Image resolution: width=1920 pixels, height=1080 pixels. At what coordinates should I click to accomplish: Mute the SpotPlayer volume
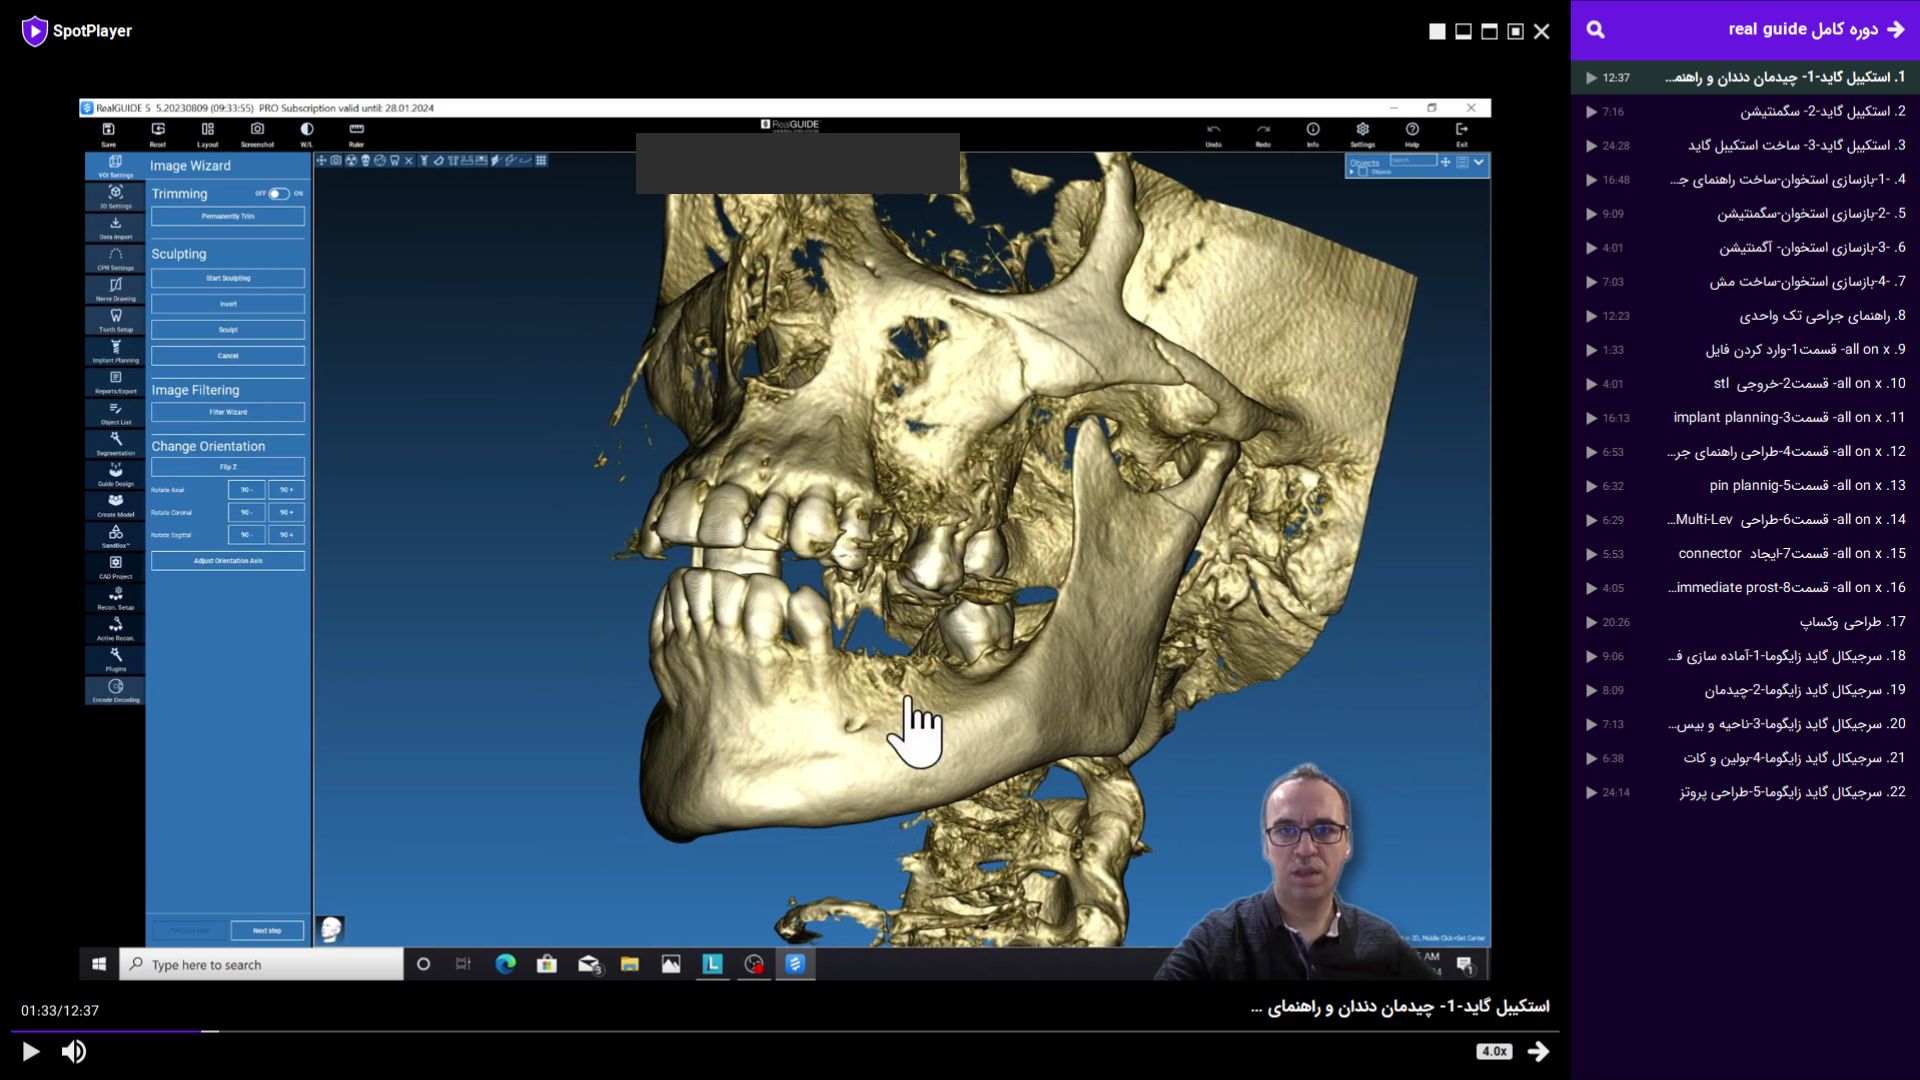click(74, 1051)
